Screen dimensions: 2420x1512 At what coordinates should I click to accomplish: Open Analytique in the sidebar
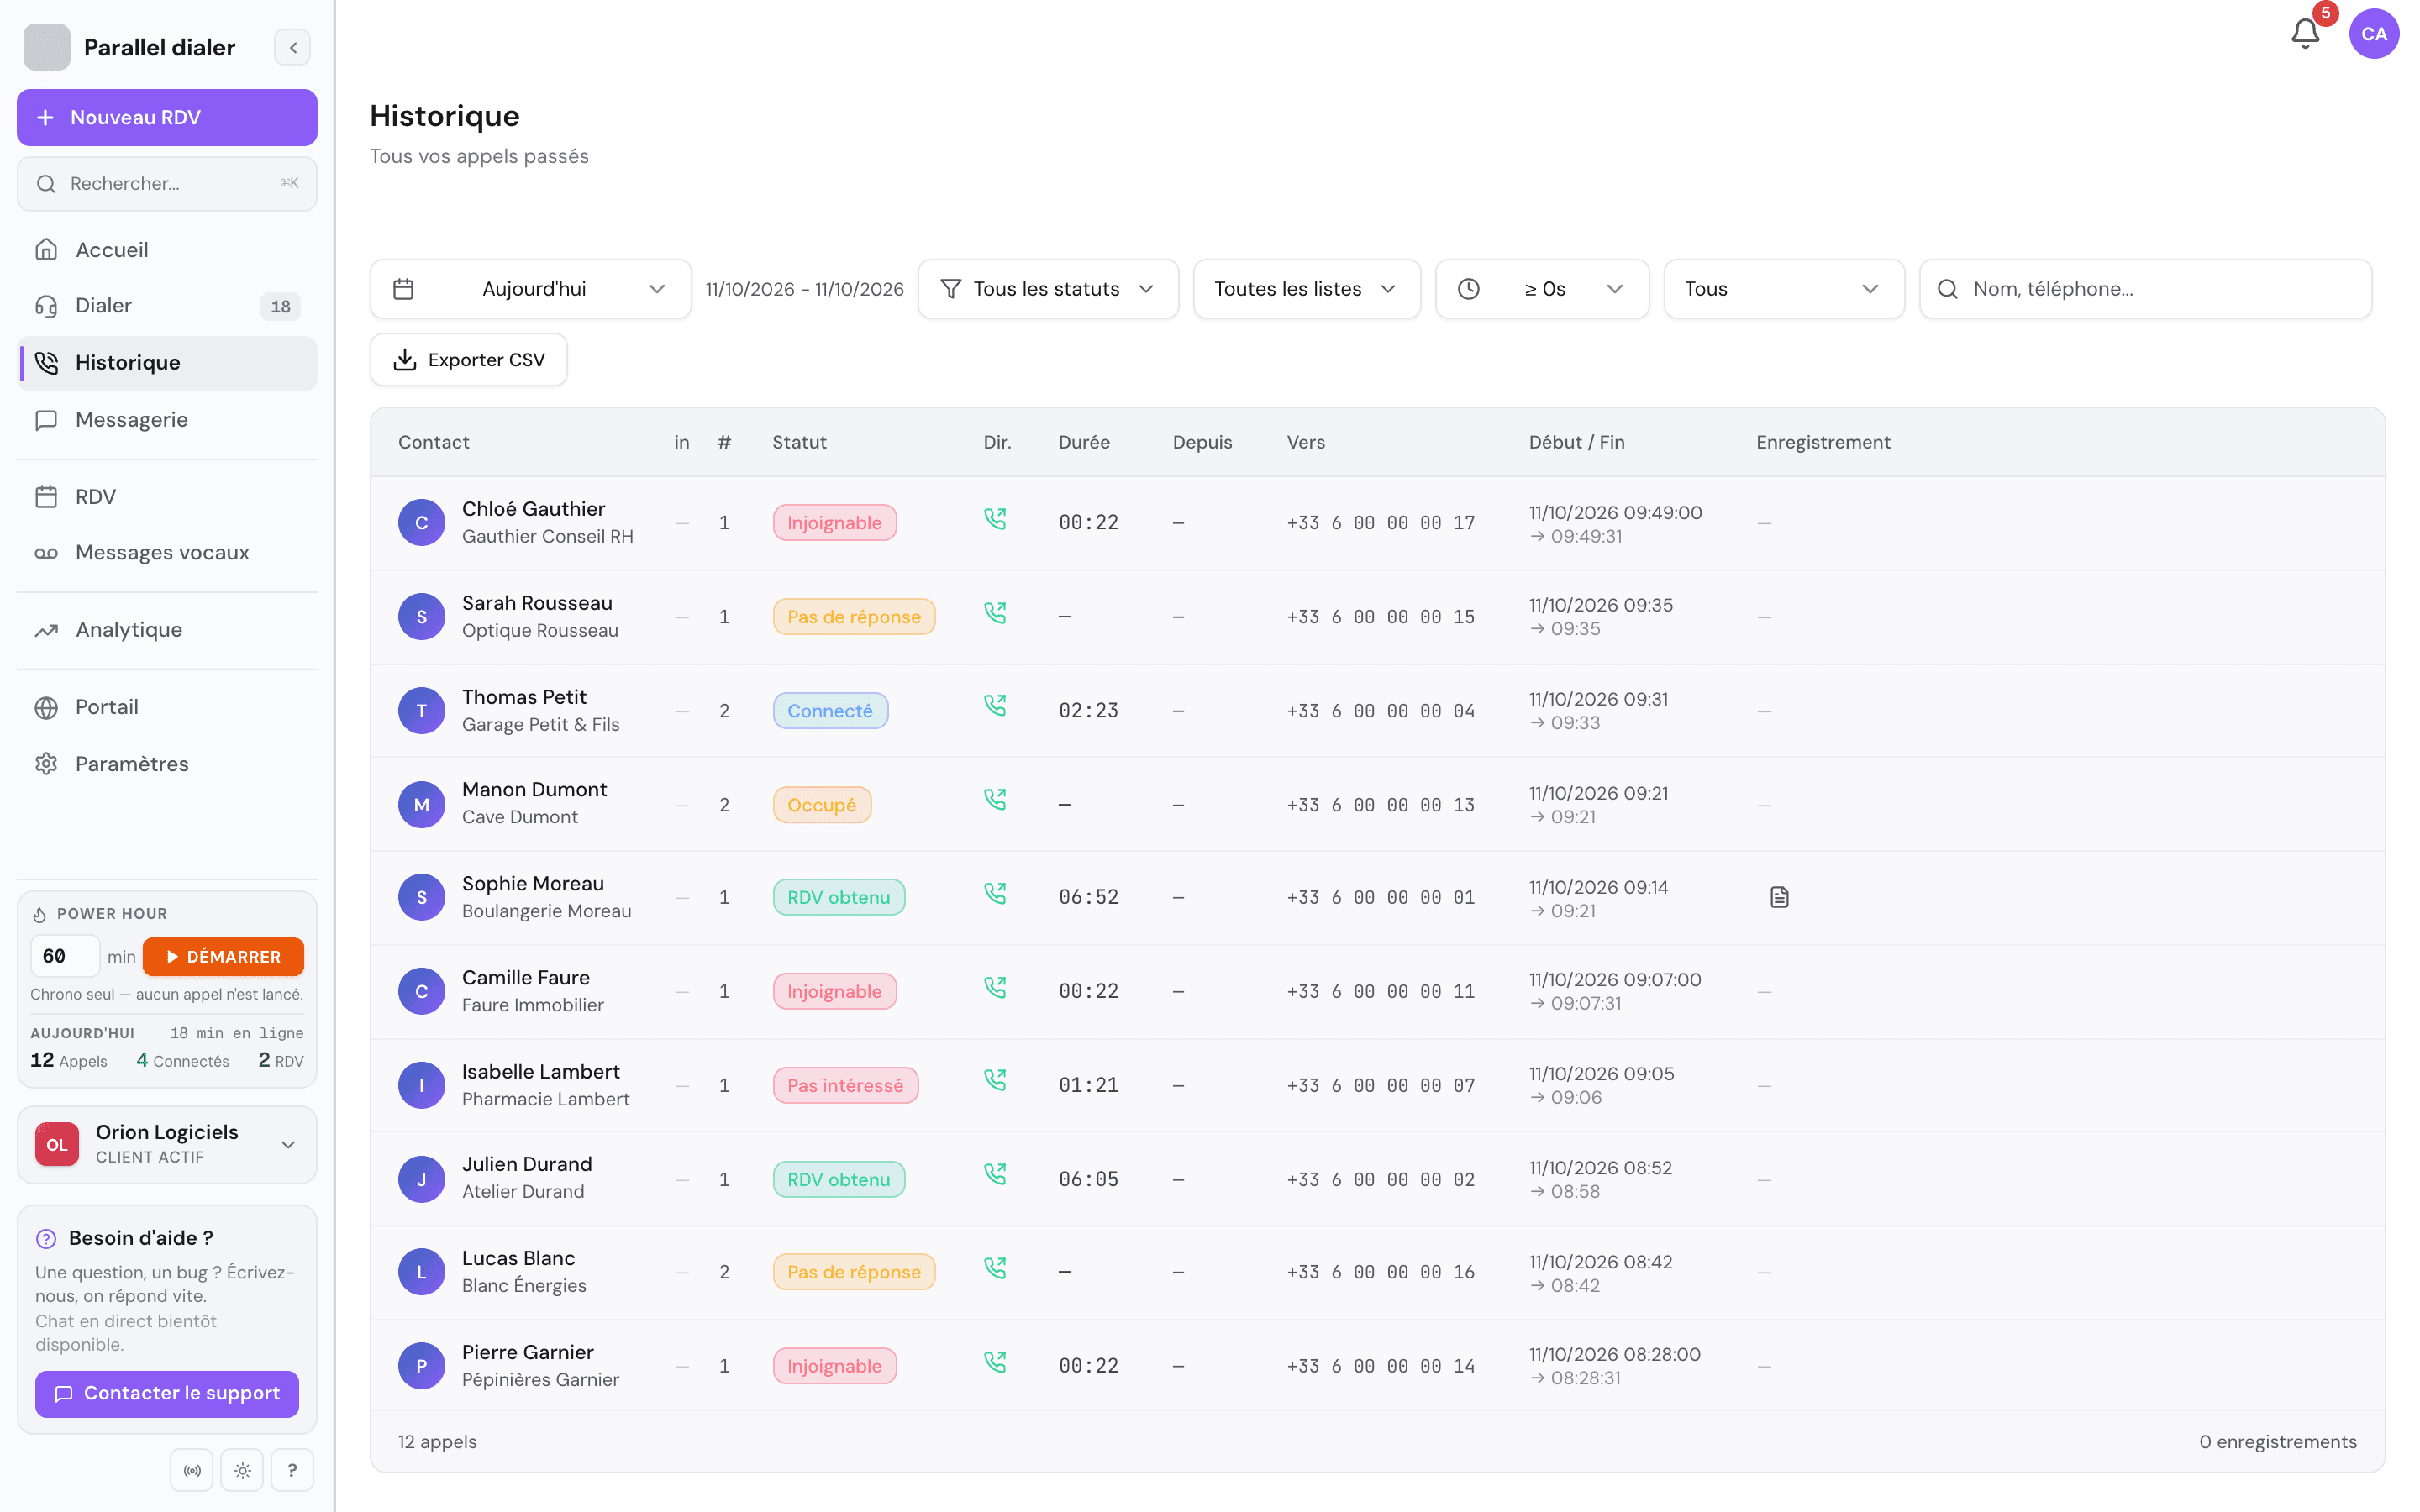pyautogui.click(x=167, y=630)
